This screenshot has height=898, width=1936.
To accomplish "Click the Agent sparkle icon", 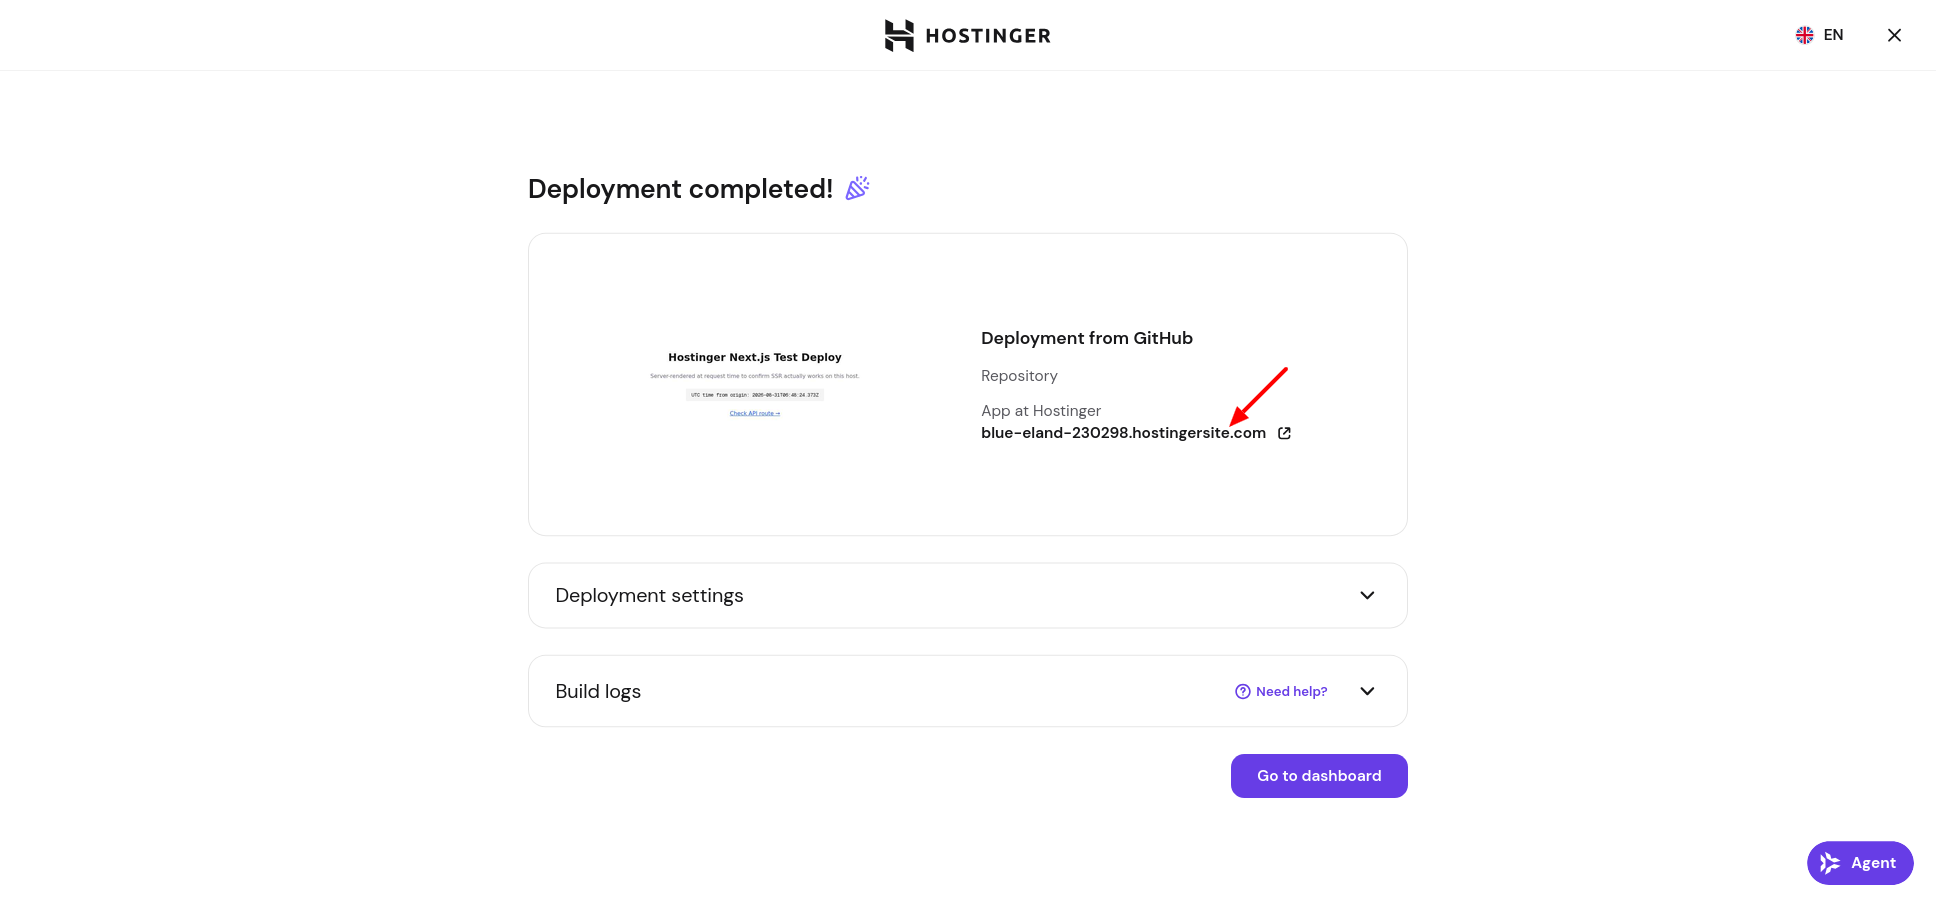I will click(x=1830, y=863).
